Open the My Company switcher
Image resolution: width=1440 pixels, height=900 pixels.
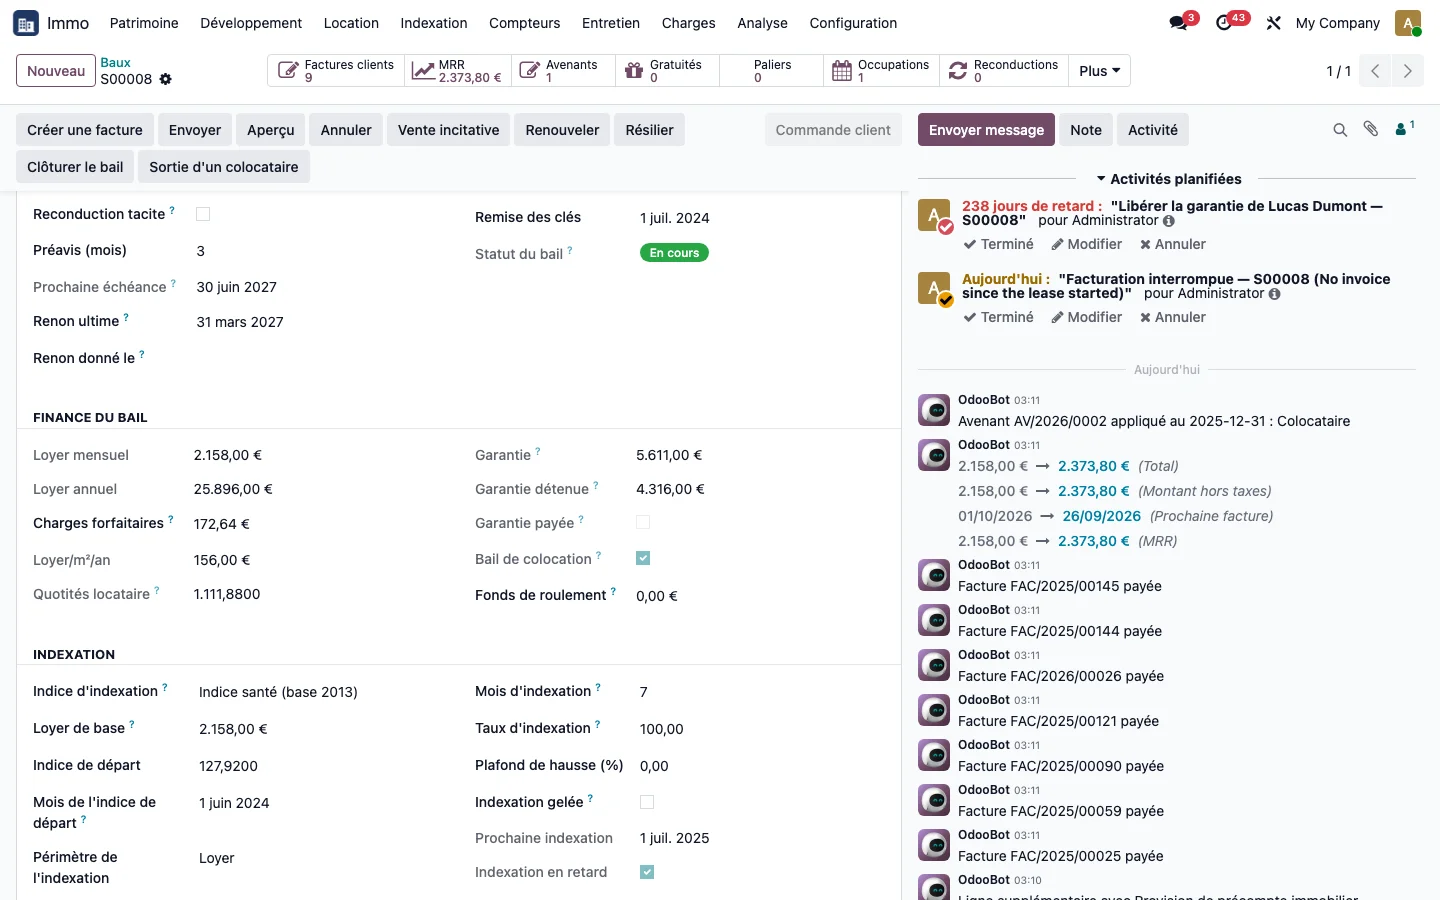[x=1337, y=23]
